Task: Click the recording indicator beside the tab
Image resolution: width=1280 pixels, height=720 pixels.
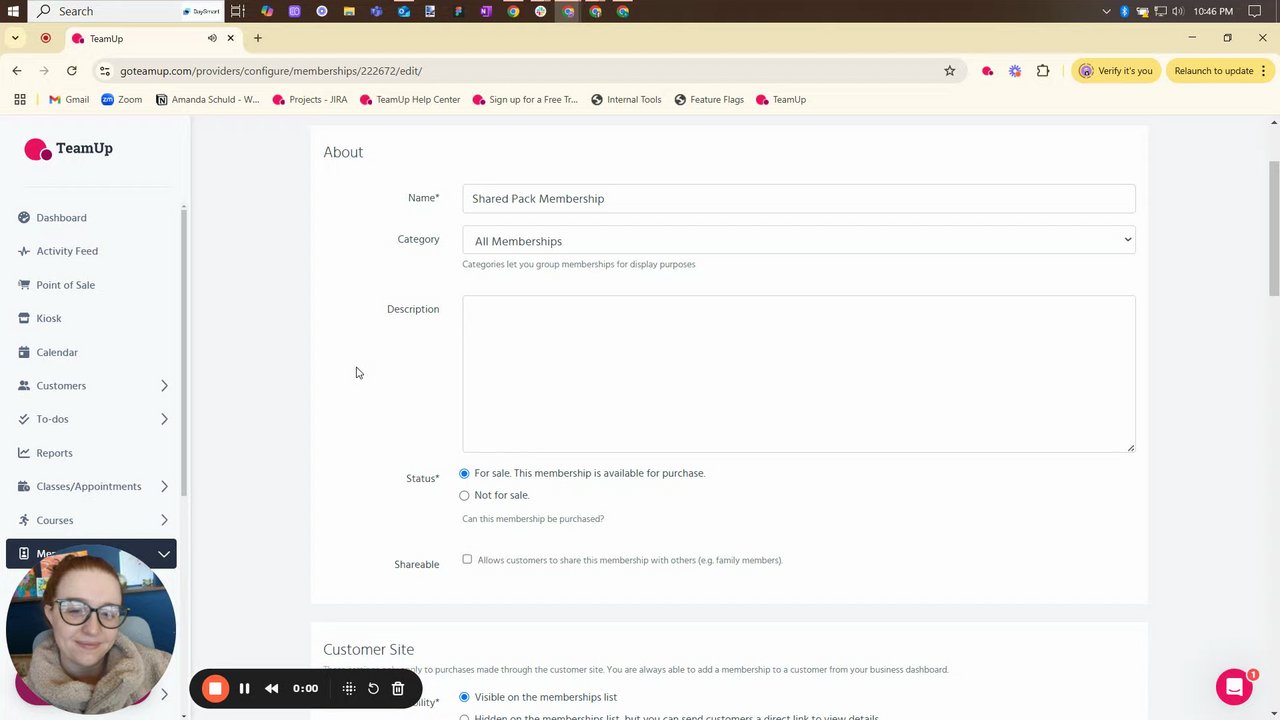Action: tap(45, 38)
